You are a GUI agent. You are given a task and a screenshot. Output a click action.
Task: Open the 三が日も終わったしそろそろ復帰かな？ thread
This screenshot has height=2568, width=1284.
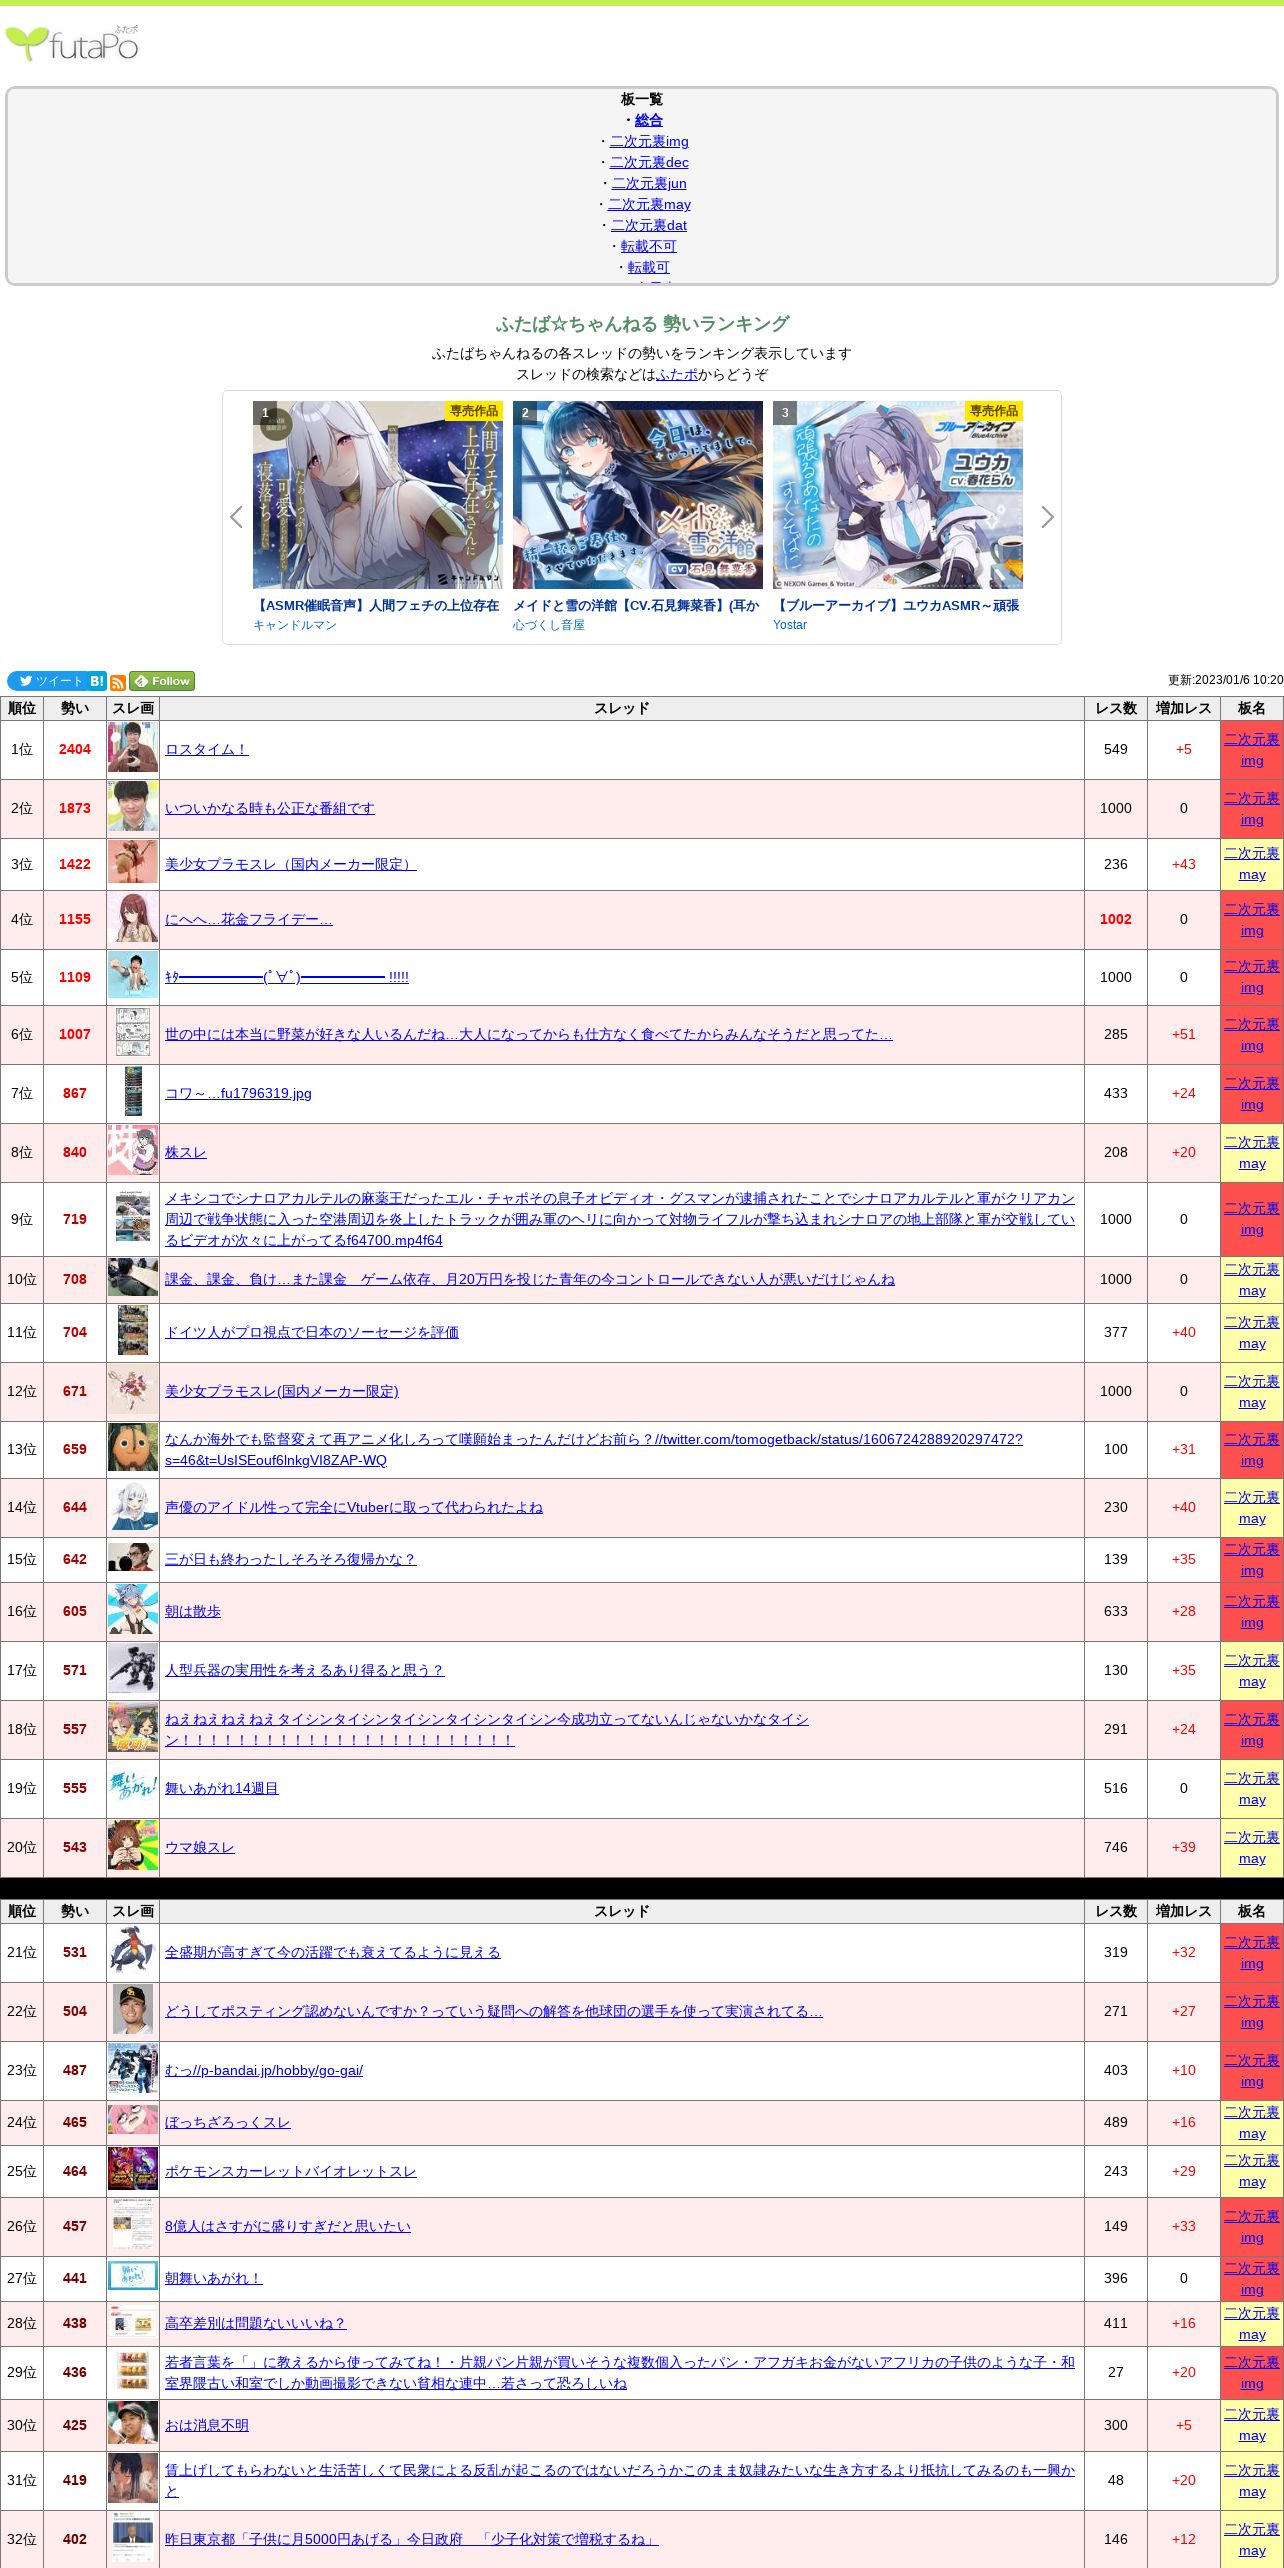pos(290,1559)
